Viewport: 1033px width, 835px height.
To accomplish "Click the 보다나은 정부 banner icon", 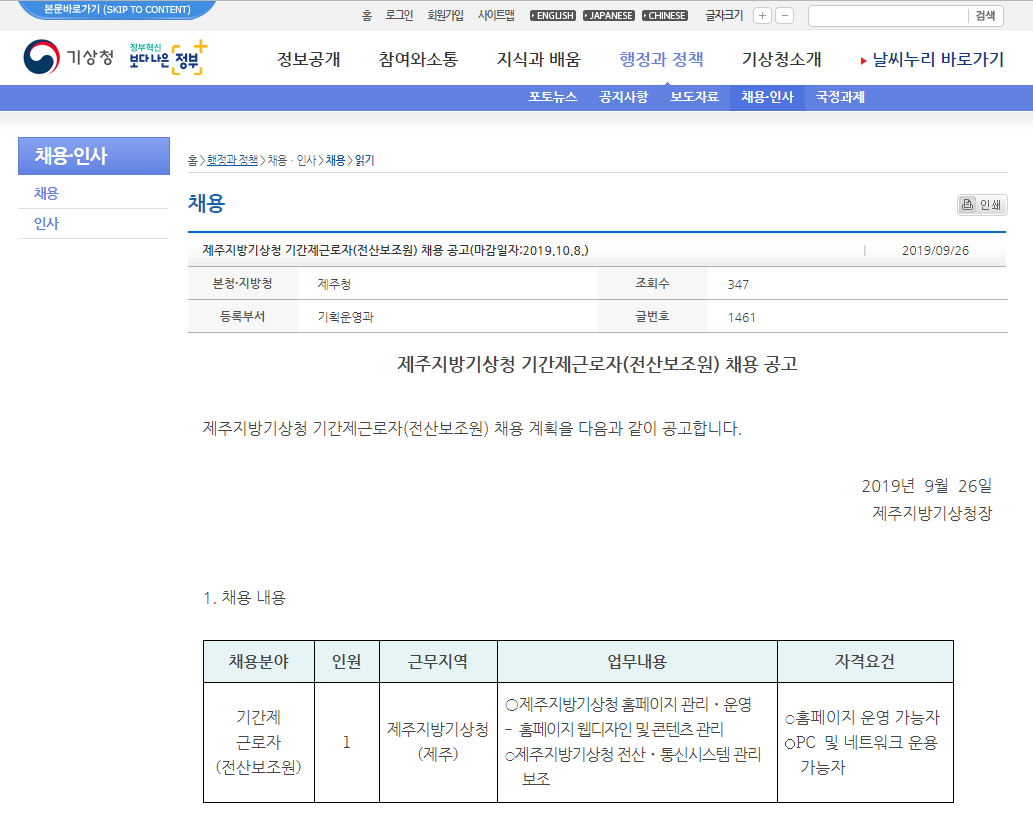I will point(168,59).
